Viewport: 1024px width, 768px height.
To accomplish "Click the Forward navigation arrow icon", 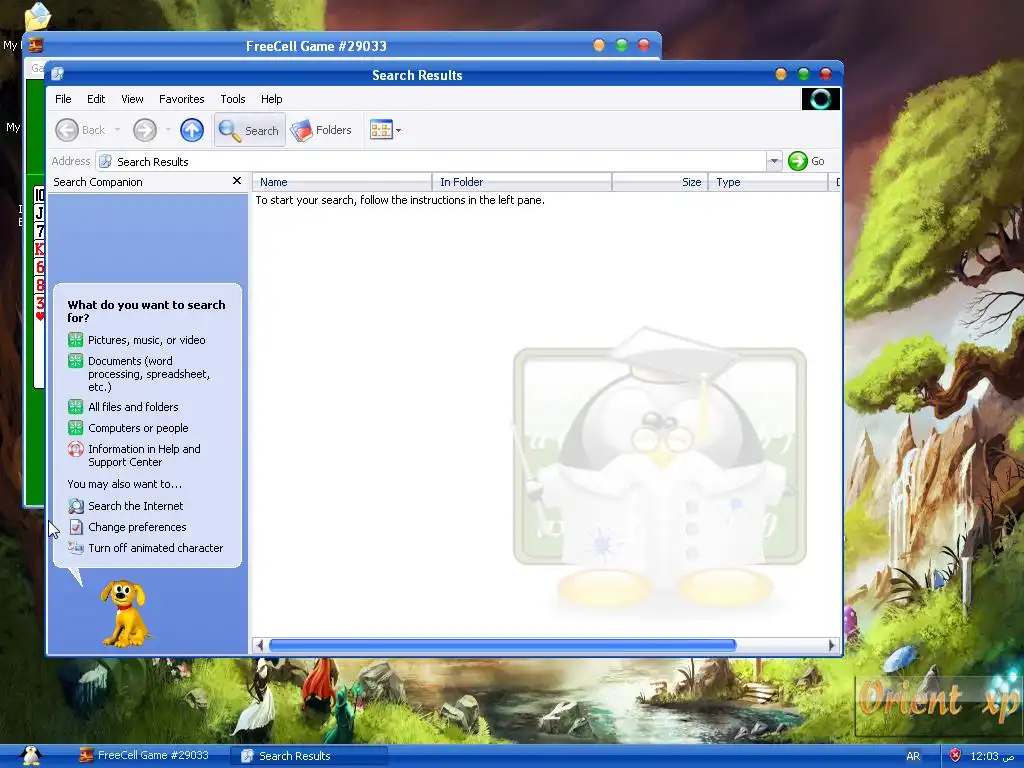I will 145,130.
